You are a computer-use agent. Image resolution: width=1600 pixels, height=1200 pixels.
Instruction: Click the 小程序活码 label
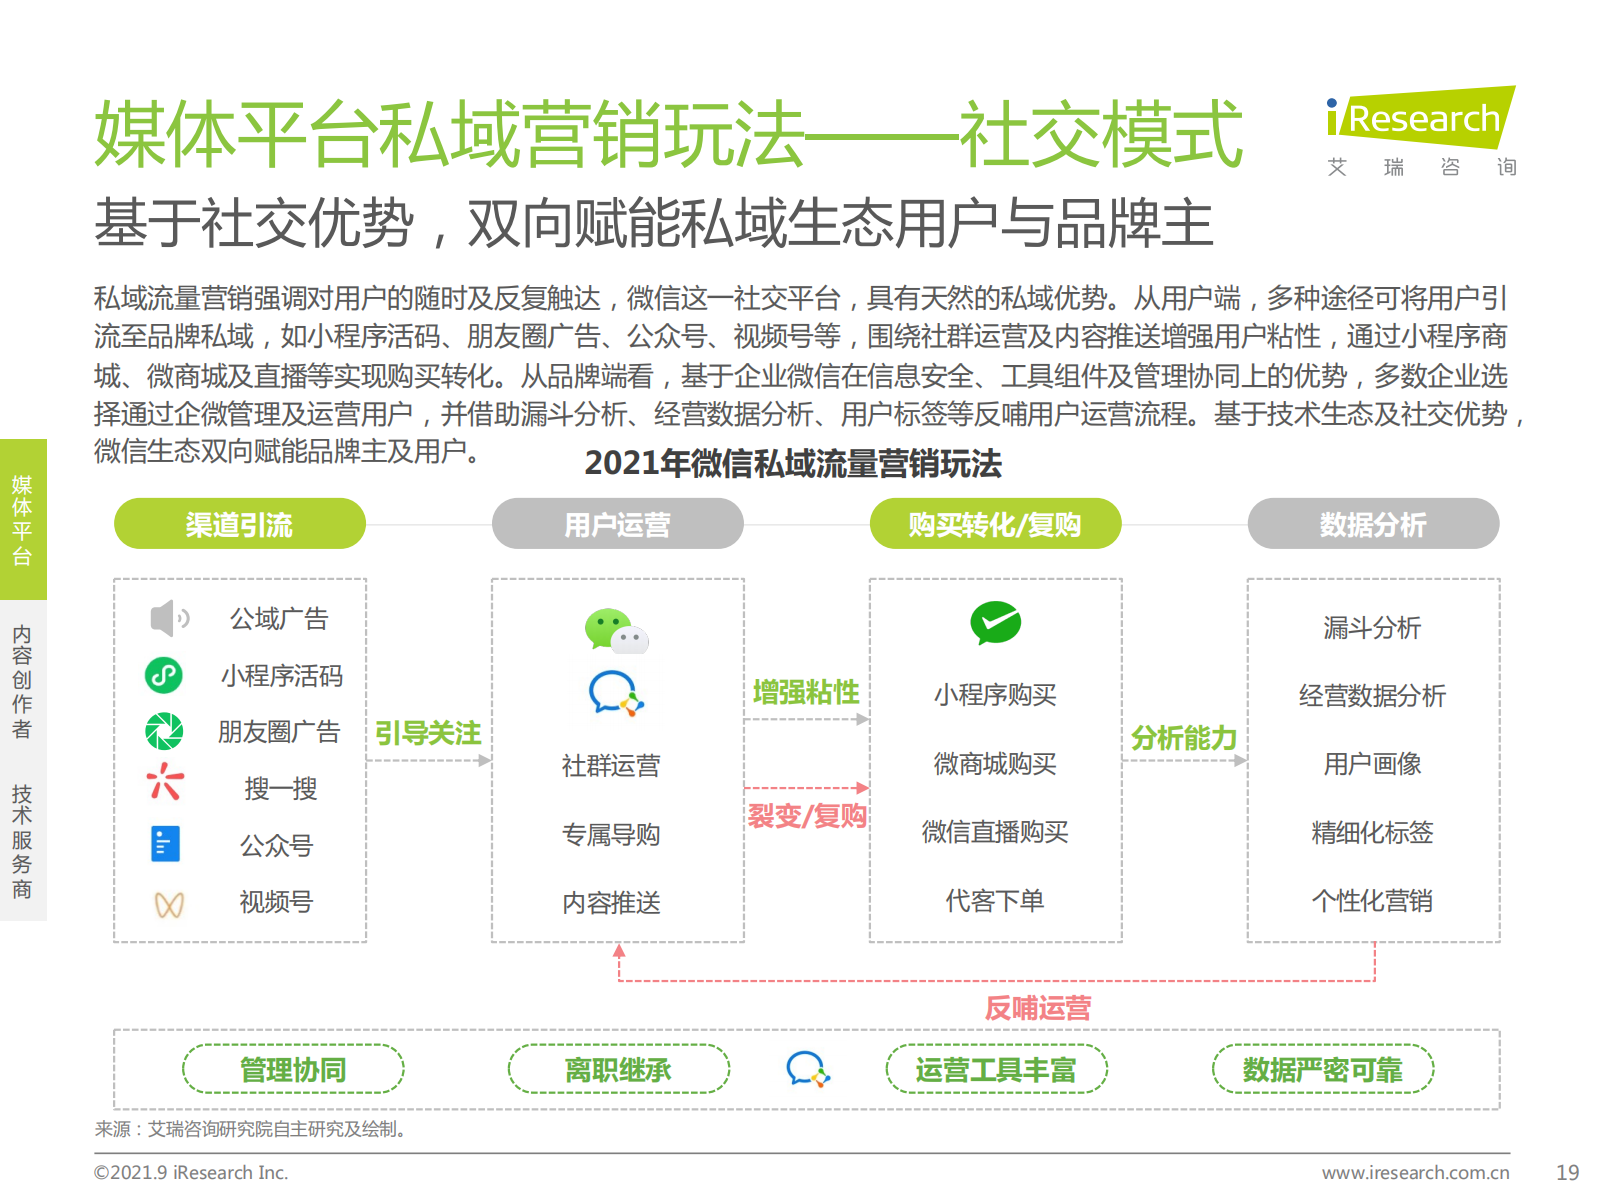(x=282, y=676)
